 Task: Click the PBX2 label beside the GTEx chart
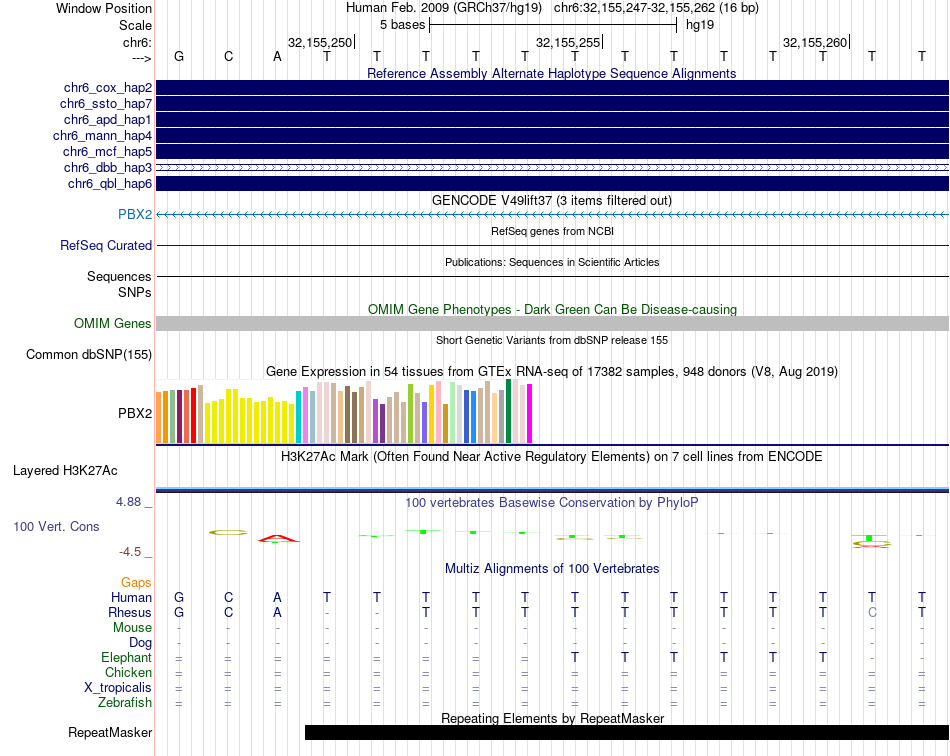click(135, 414)
